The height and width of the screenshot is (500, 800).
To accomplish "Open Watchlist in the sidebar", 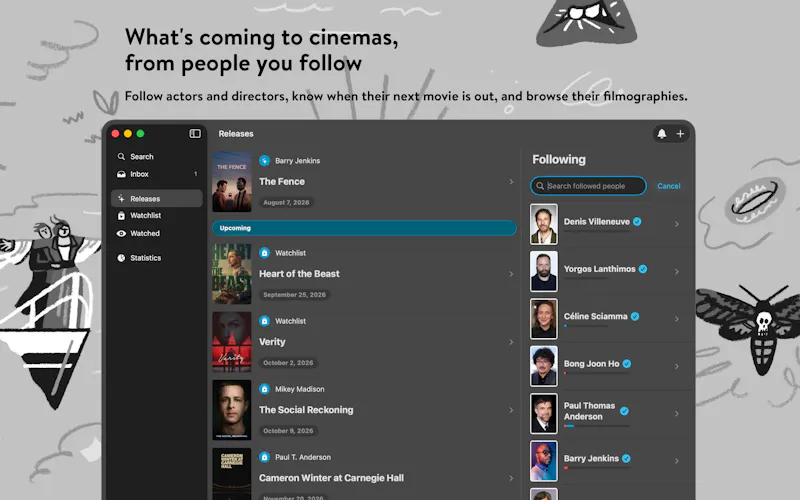I will coord(157,216).
